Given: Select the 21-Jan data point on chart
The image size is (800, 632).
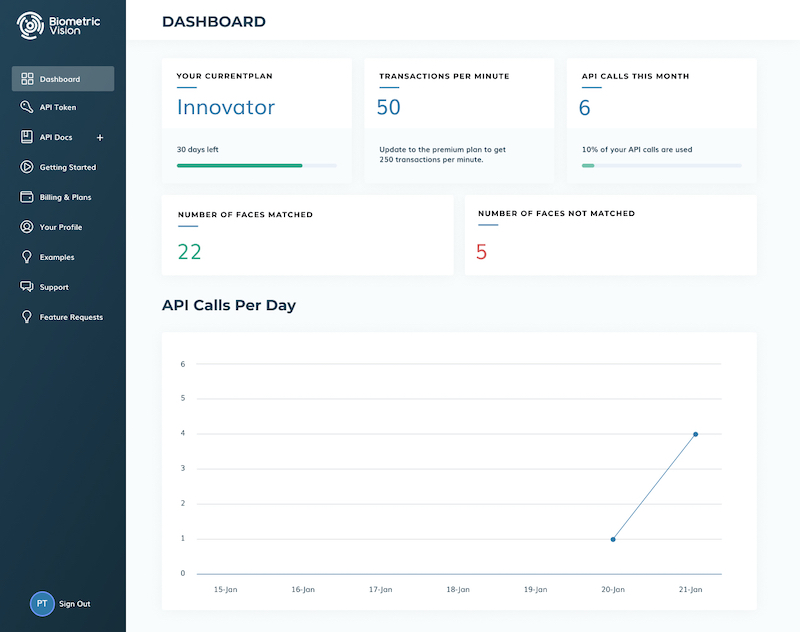Looking at the screenshot, I should (x=695, y=434).
